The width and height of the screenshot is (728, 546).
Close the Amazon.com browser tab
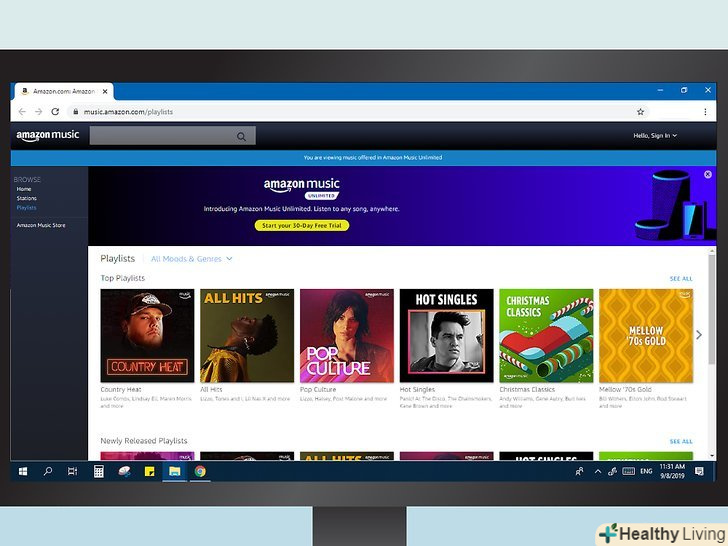[x=105, y=91]
